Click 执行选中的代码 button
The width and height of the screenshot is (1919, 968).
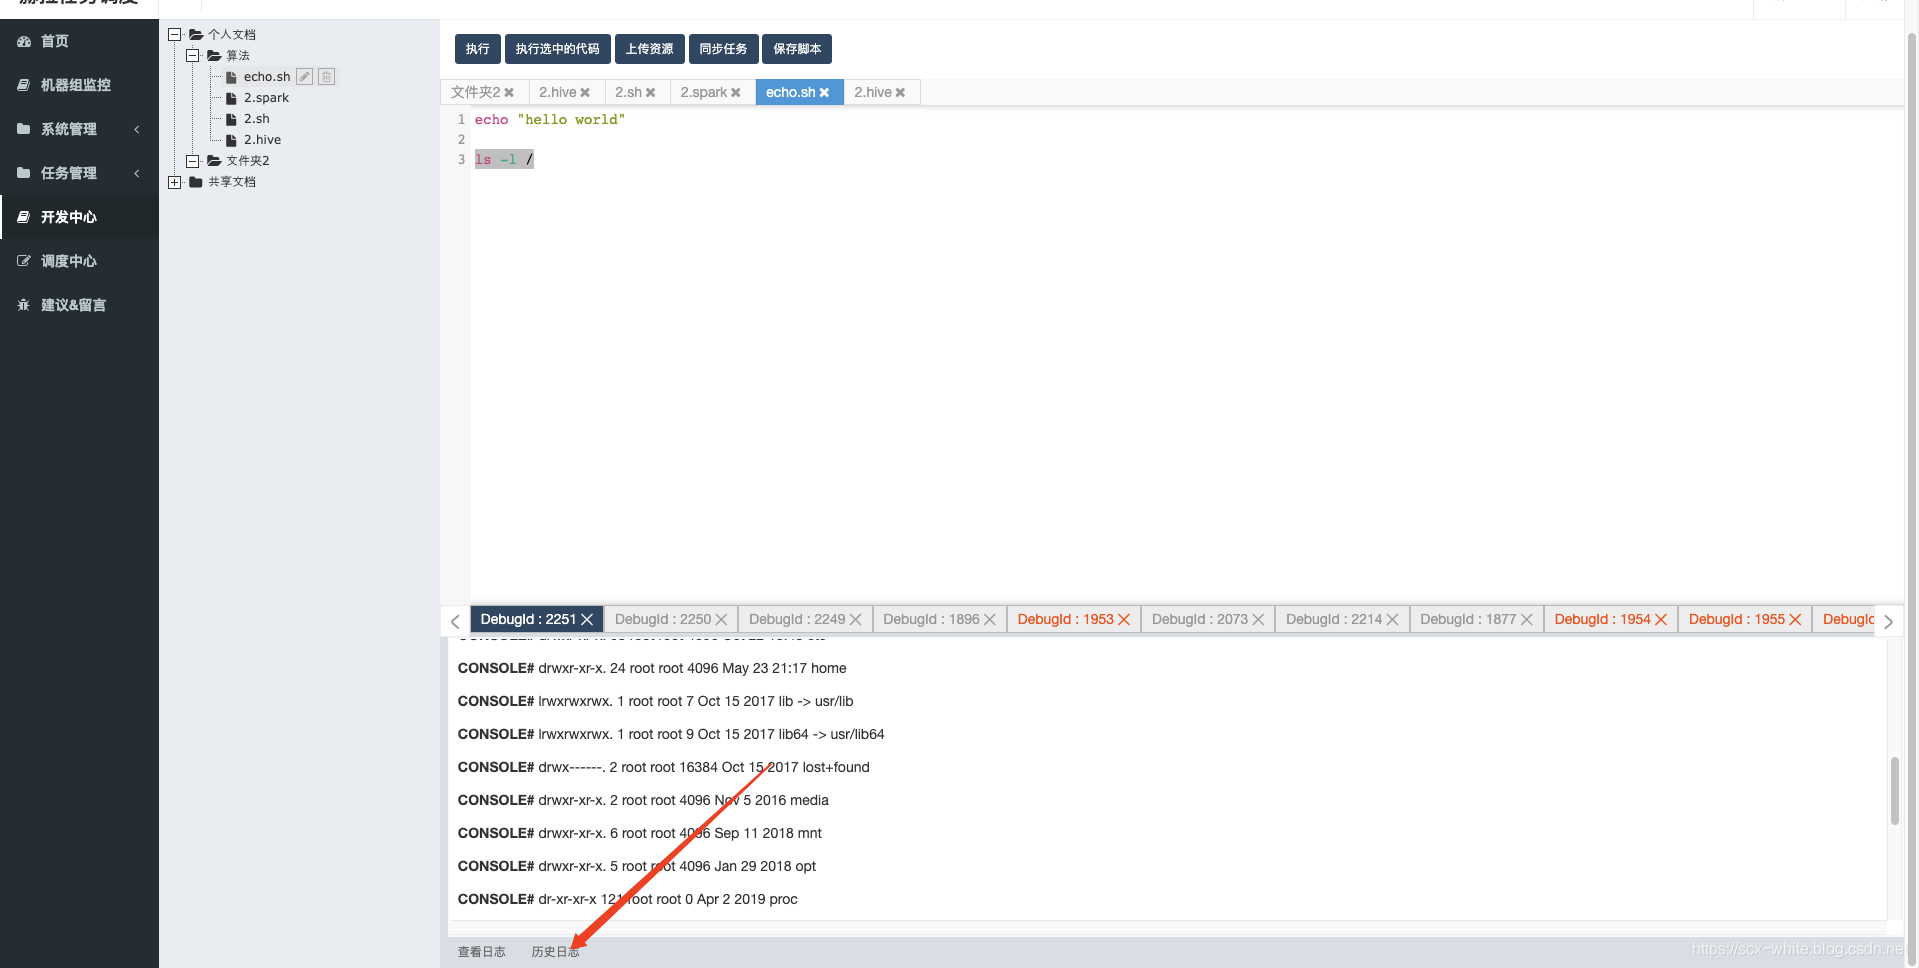tap(557, 49)
